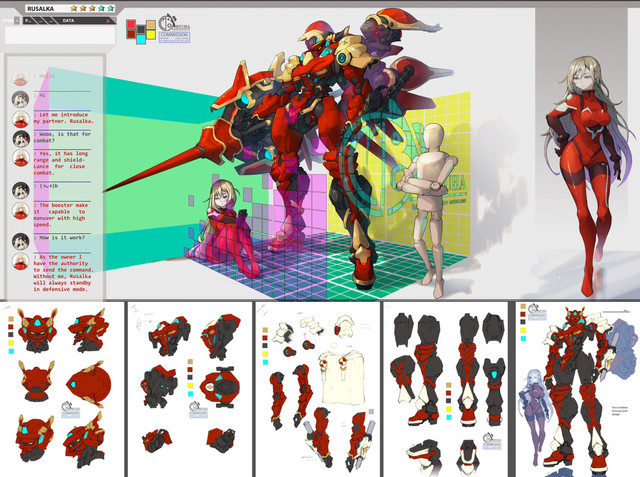Click the third gold star rating
The width and height of the screenshot is (640, 477).
pyautogui.click(x=92, y=8)
